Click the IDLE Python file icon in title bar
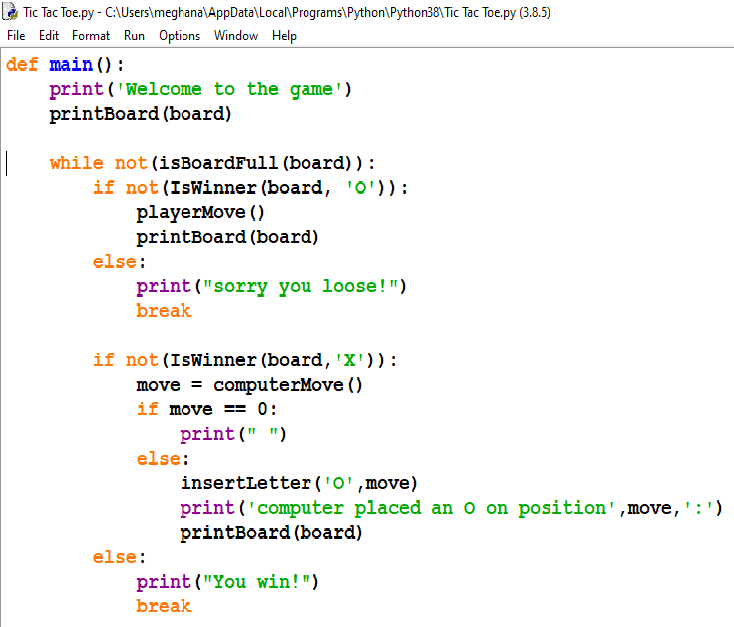 click(10, 12)
